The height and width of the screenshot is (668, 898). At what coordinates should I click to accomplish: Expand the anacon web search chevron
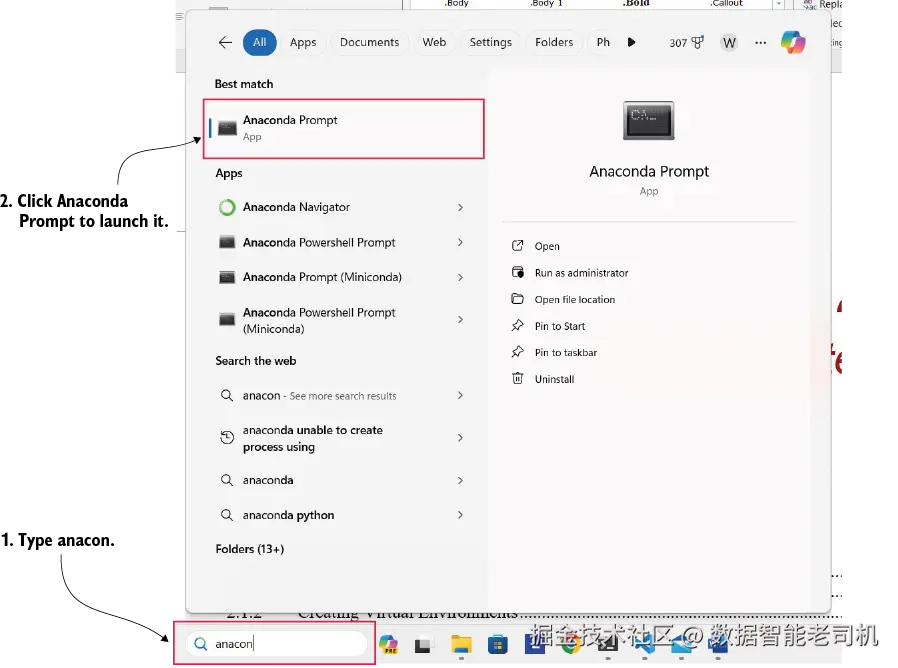coord(460,395)
